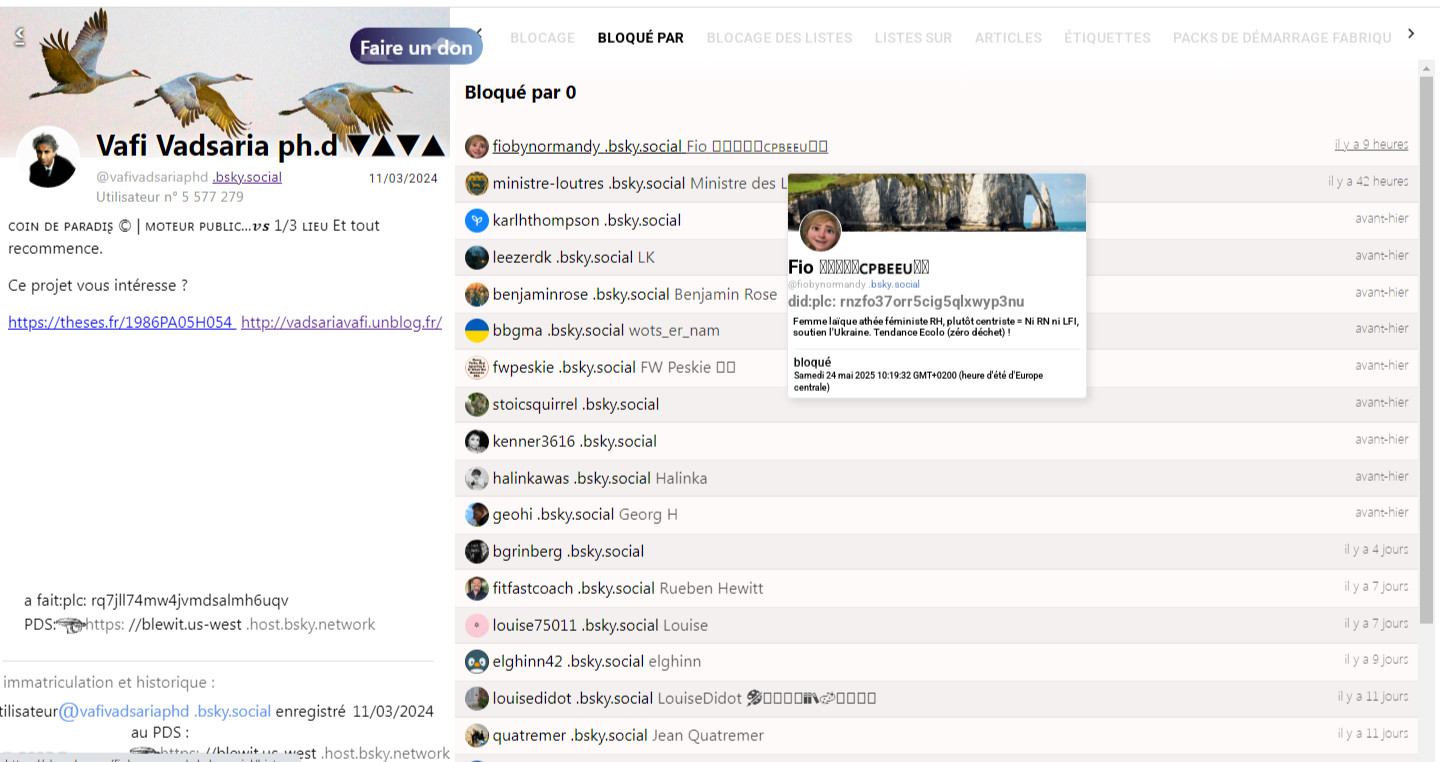Click the did:plc rnzfo37orr5cig5qlxwyp3nu text

click(x=906, y=301)
